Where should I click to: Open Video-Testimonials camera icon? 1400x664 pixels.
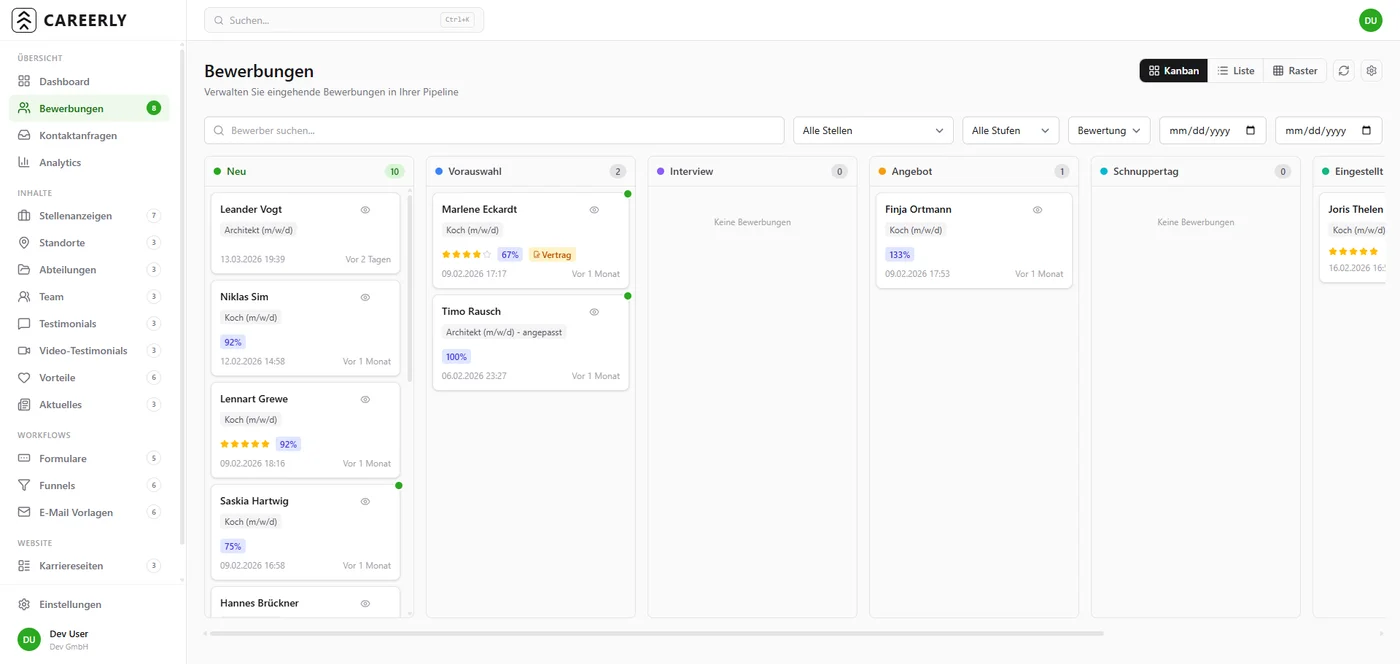click(x=25, y=351)
